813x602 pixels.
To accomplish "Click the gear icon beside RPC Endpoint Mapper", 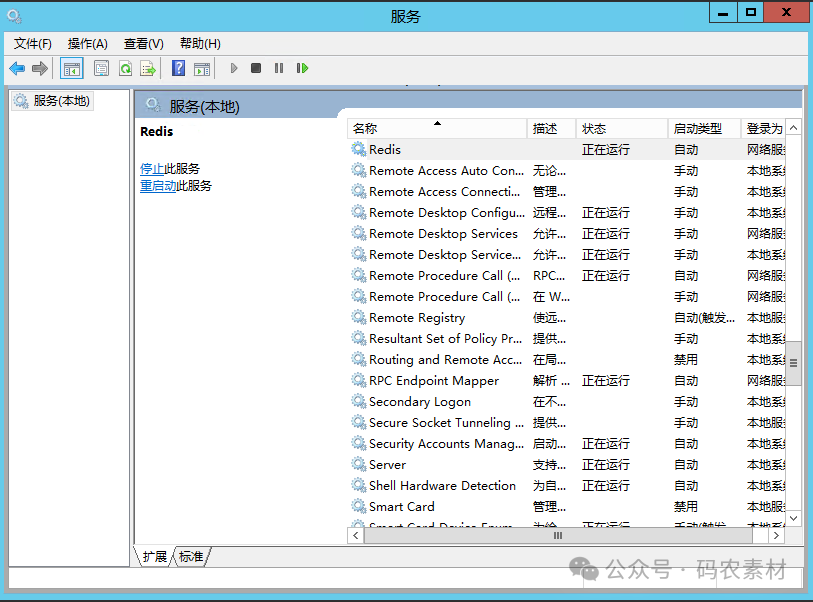I will point(359,380).
